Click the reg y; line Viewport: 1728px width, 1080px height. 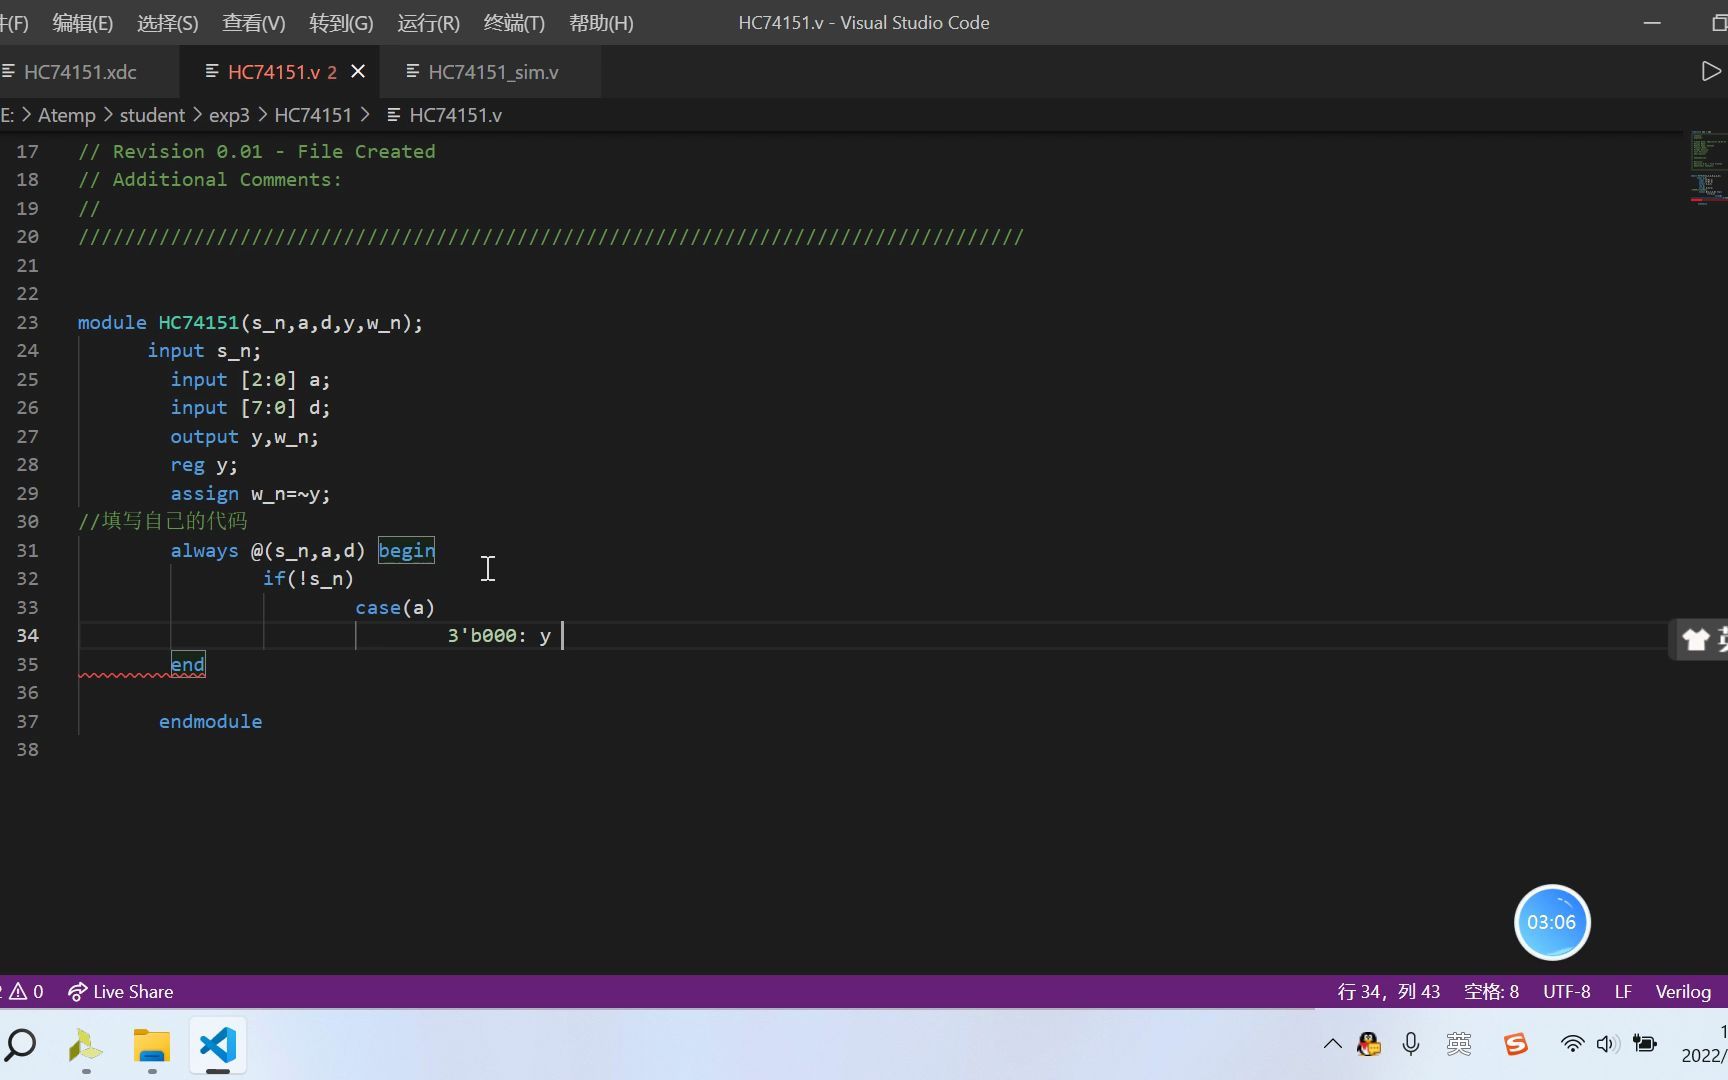pyautogui.click(x=204, y=465)
